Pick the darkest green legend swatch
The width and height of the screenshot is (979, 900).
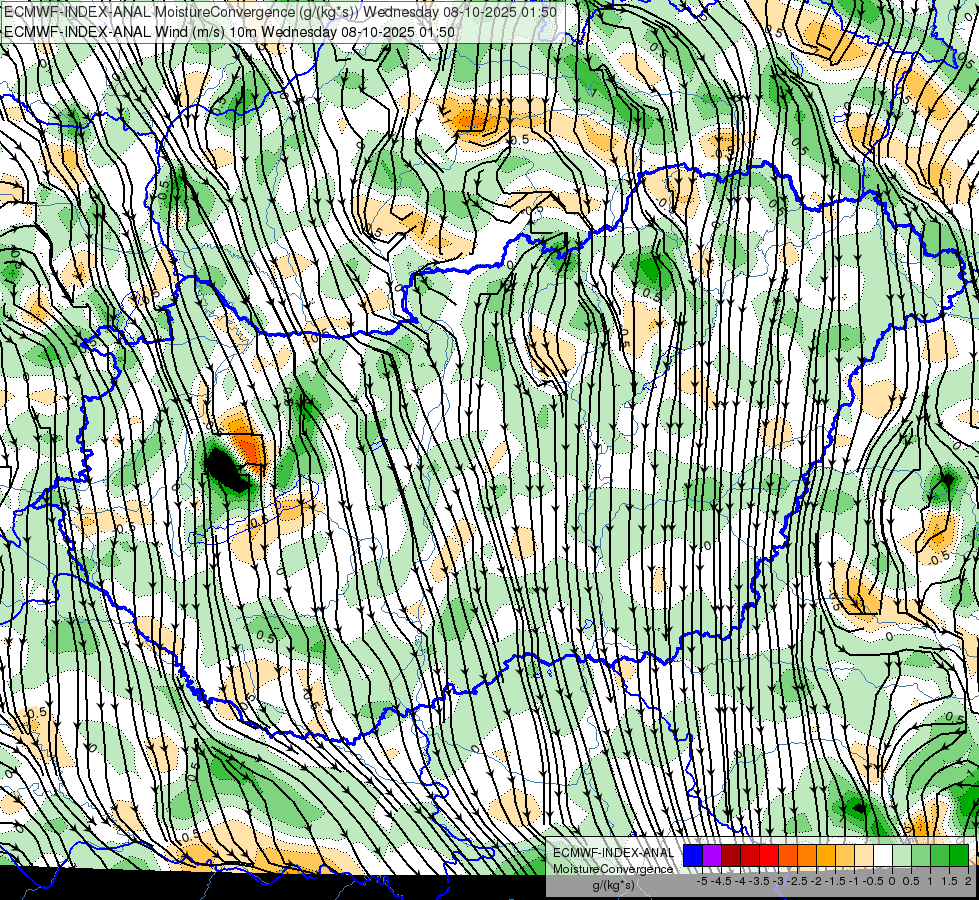pyautogui.click(x=959, y=855)
